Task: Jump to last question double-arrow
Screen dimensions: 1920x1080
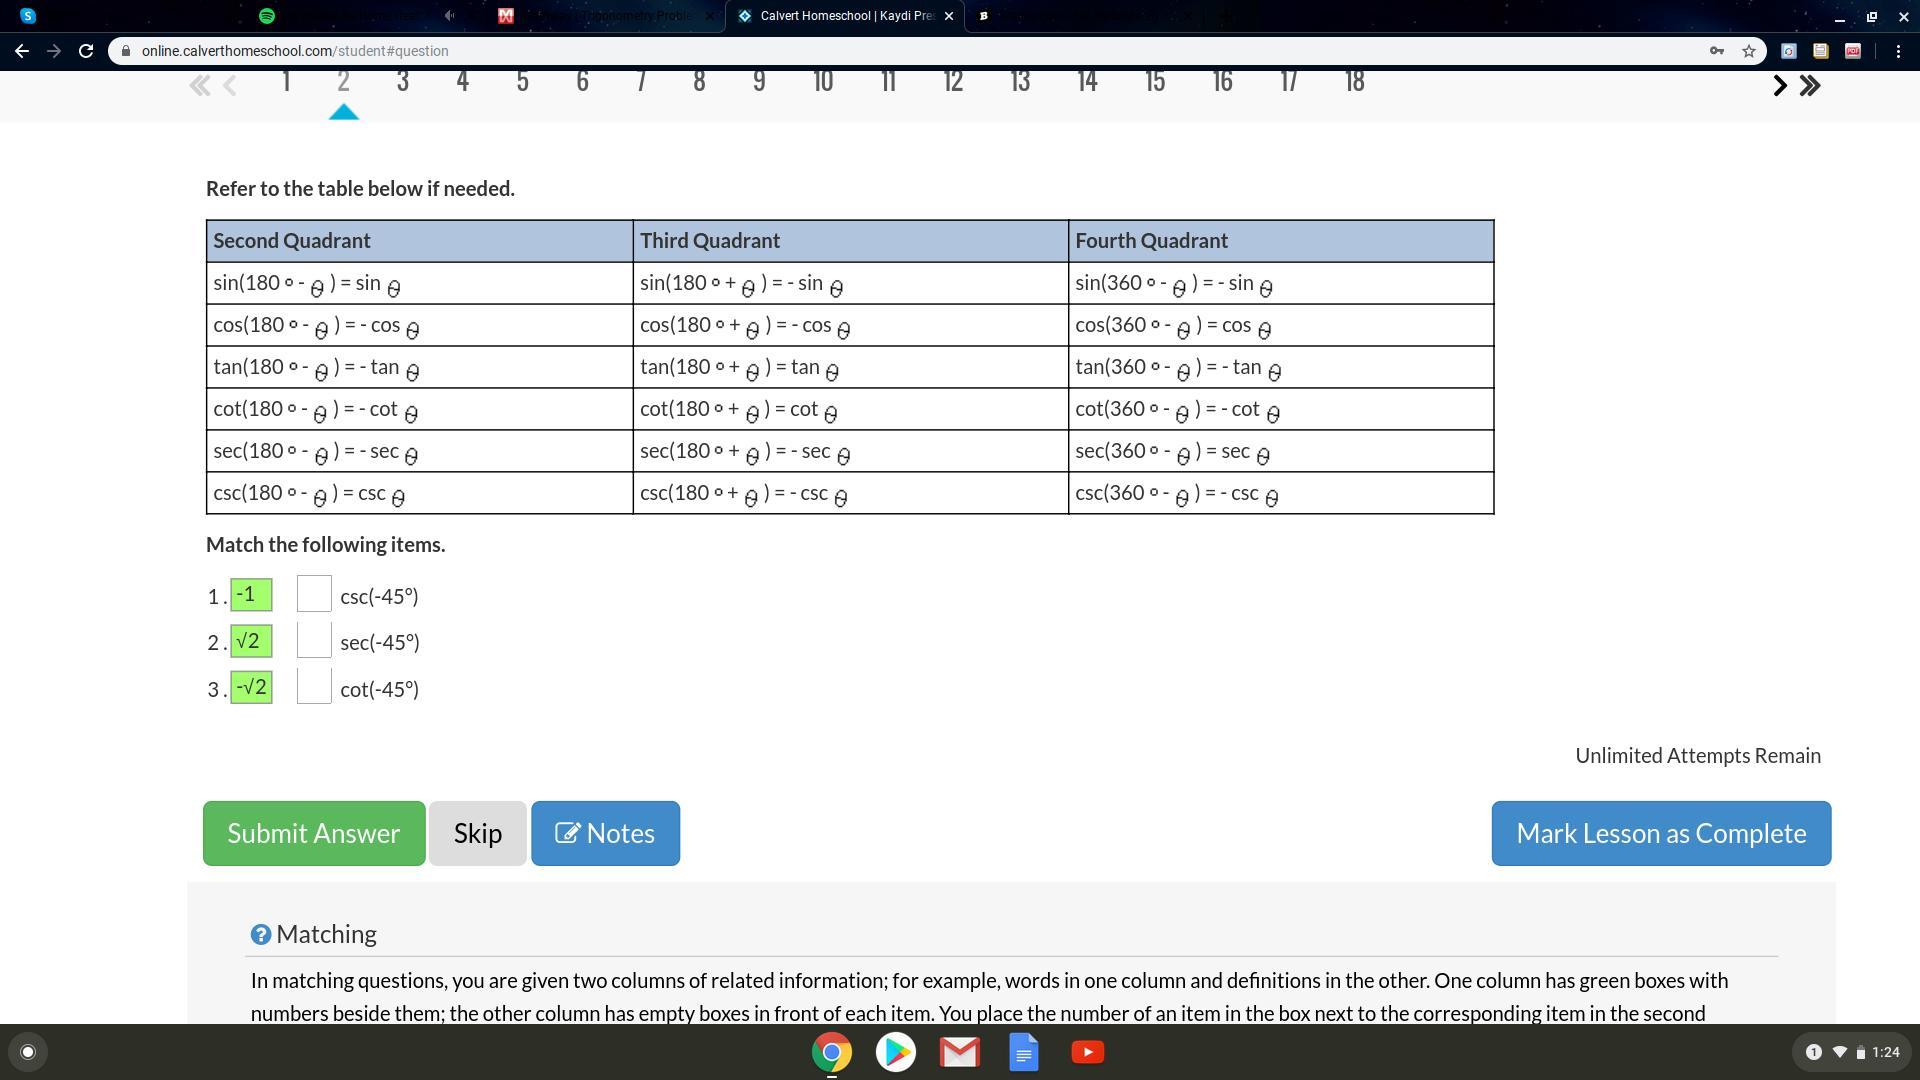Action: tap(1810, 86)
